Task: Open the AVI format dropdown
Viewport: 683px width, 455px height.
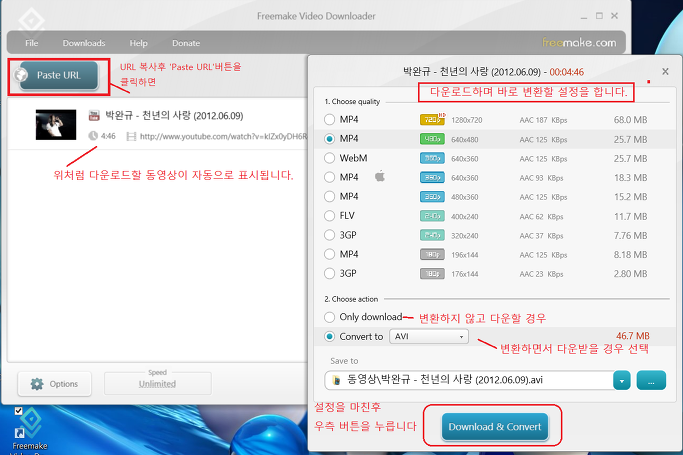Action: (429, 337)
